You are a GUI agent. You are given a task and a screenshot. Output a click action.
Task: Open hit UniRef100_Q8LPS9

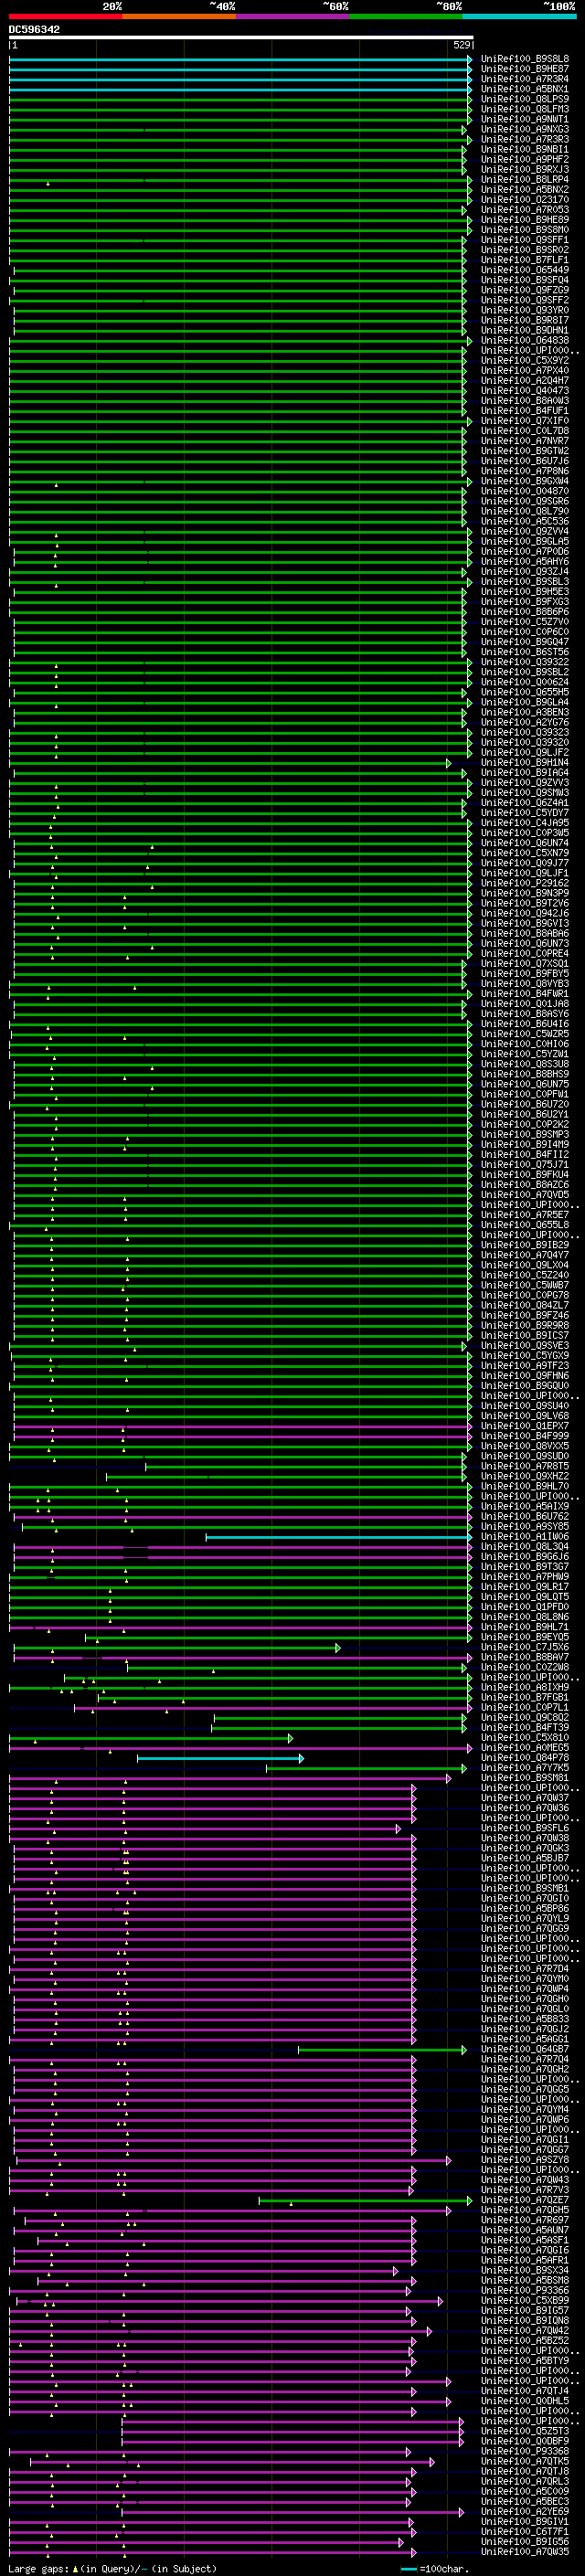[525, 99]
